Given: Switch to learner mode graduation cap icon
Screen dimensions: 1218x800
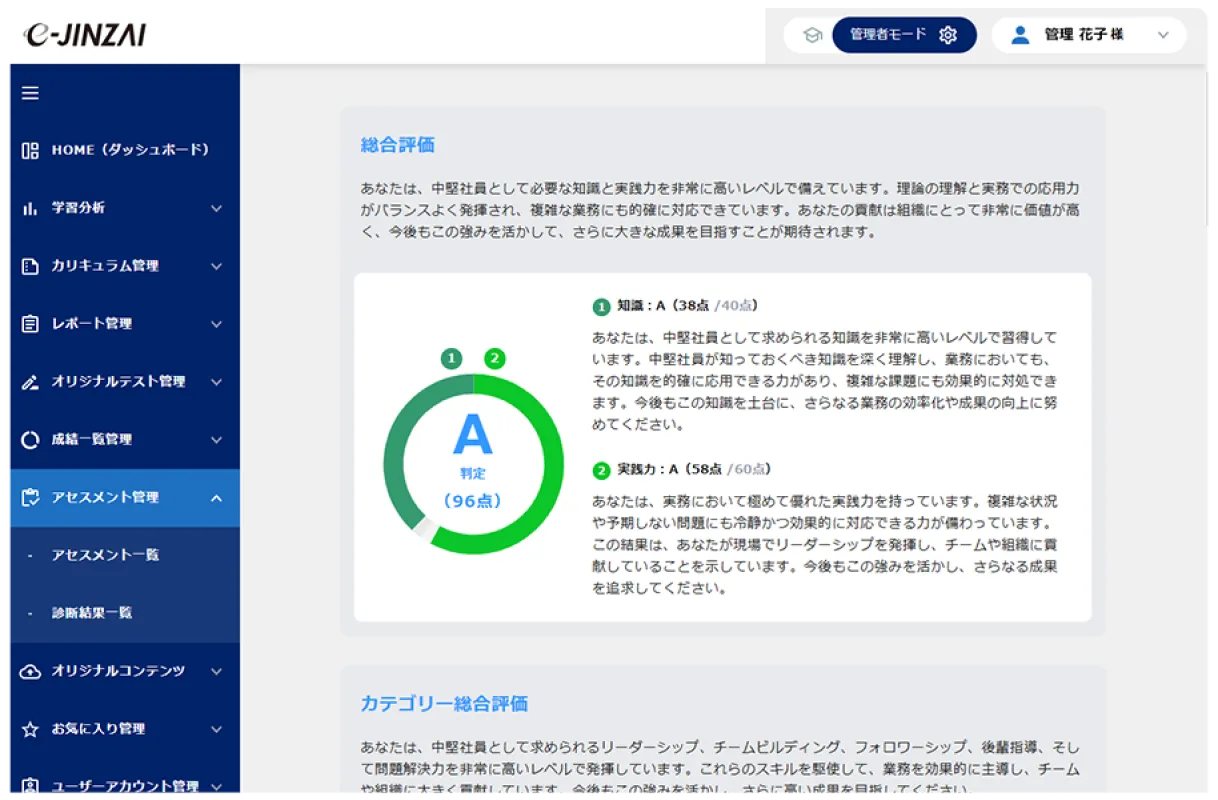Looking at the screenshot, I should (812, 35).
